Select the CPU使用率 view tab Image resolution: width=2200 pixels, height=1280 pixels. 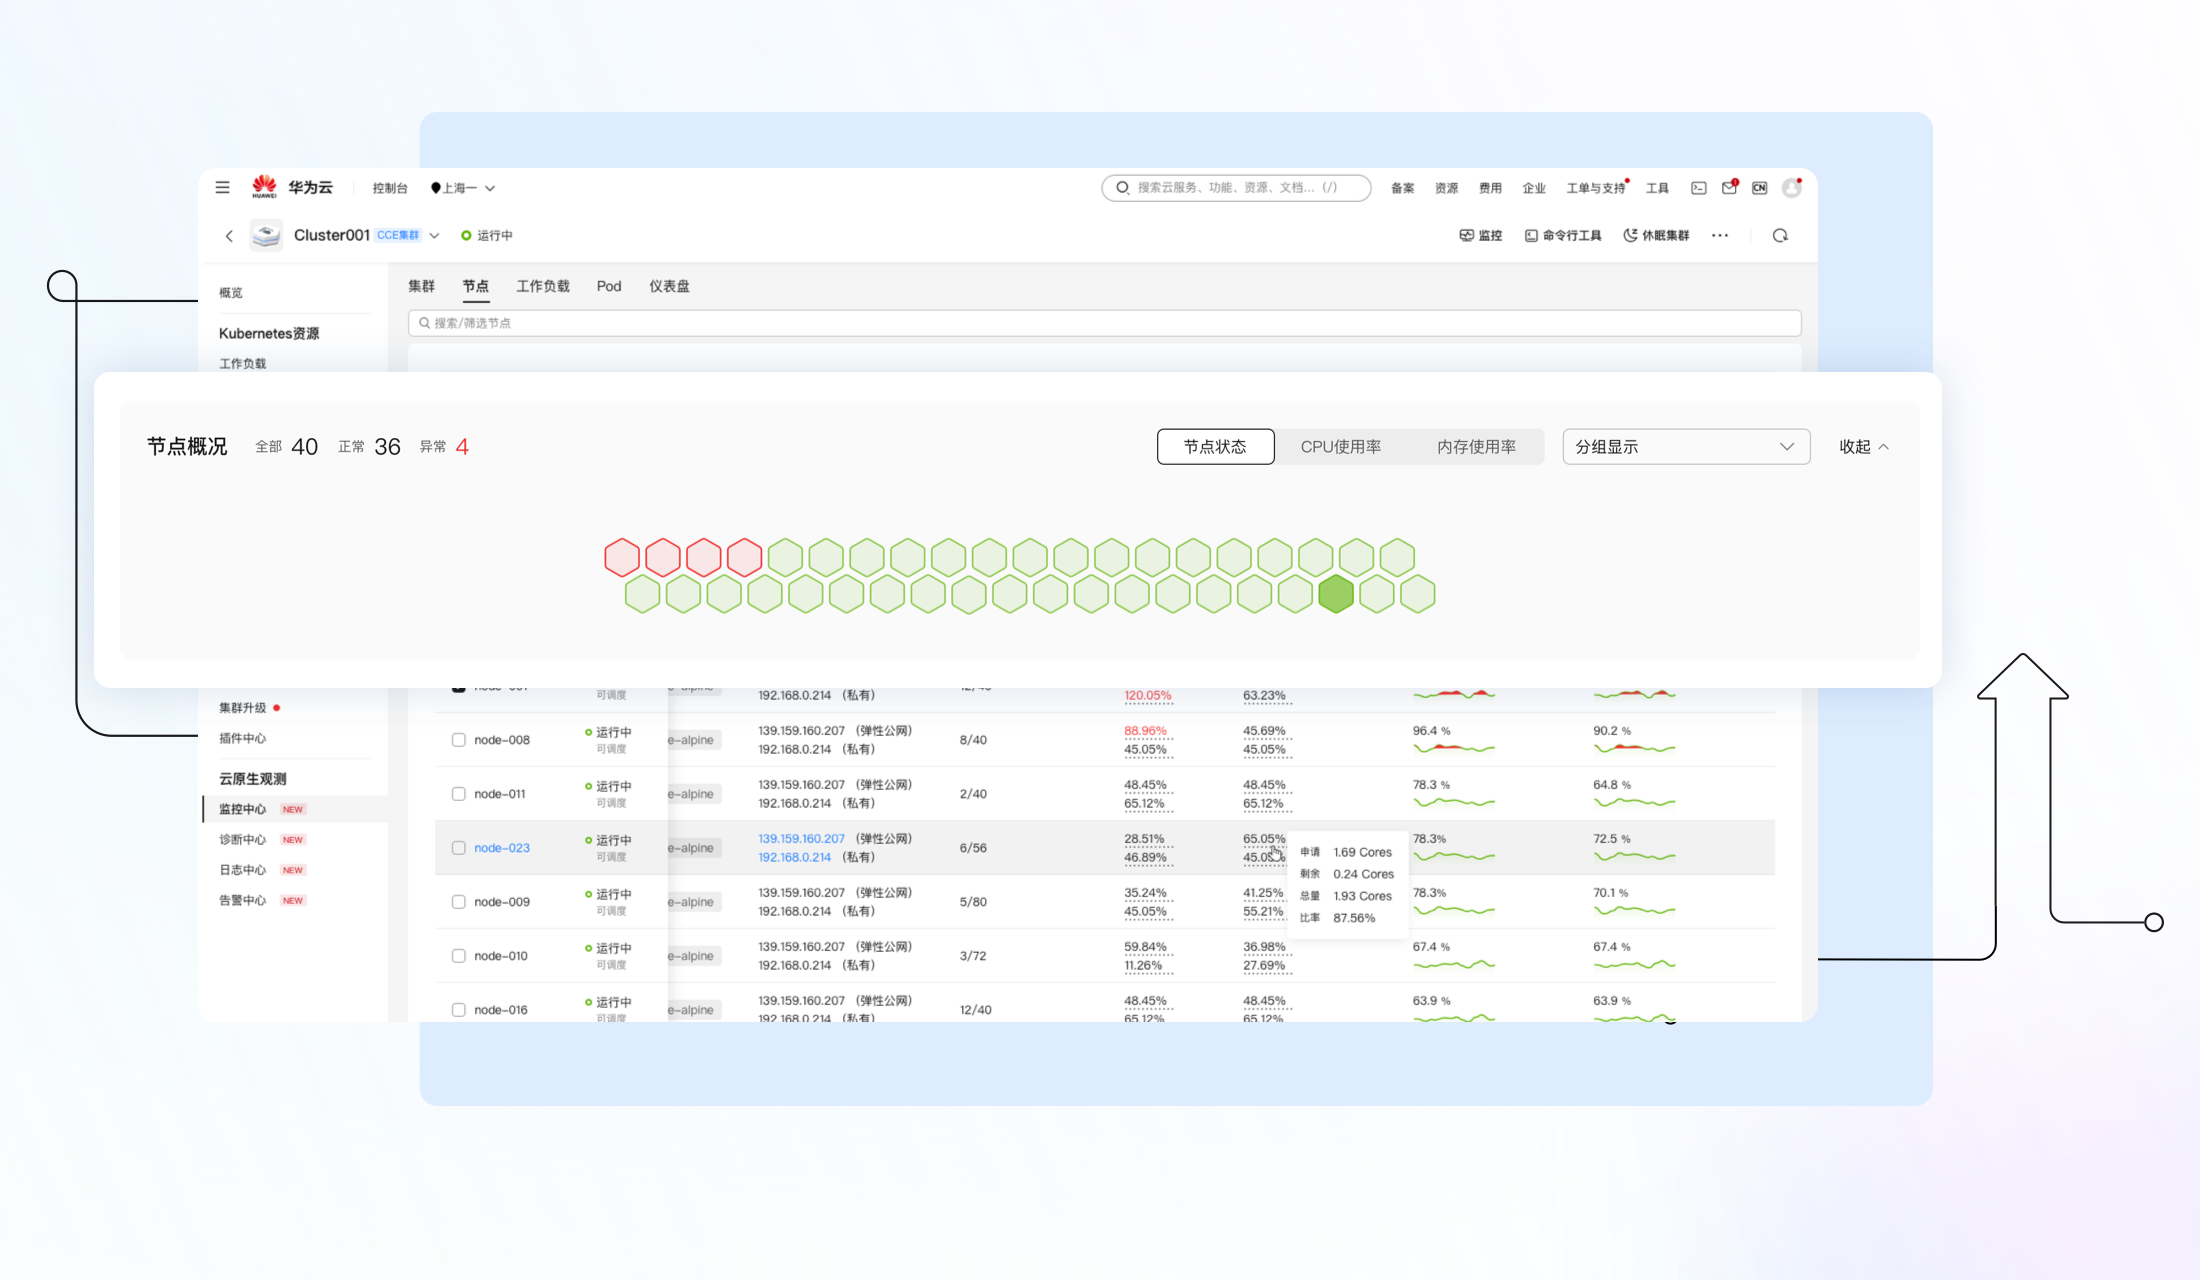click(1340, 447)
